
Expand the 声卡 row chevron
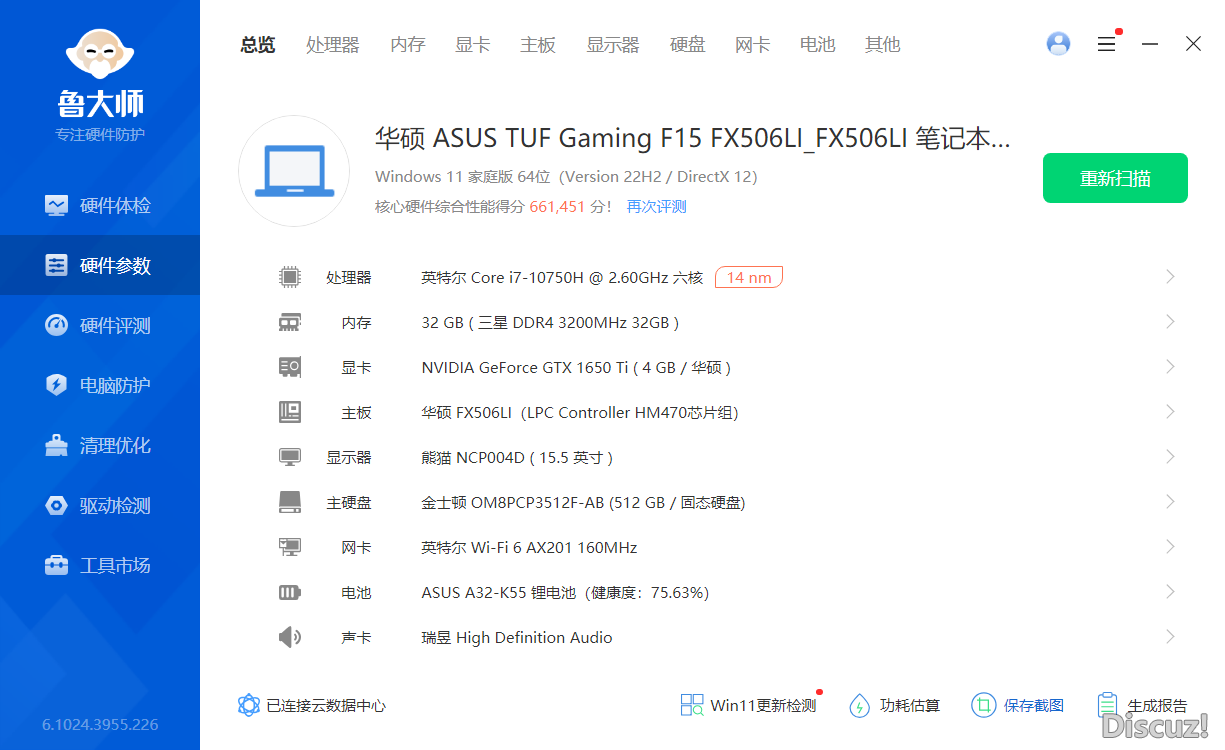pyautogui.click(x=1170, y=637)
